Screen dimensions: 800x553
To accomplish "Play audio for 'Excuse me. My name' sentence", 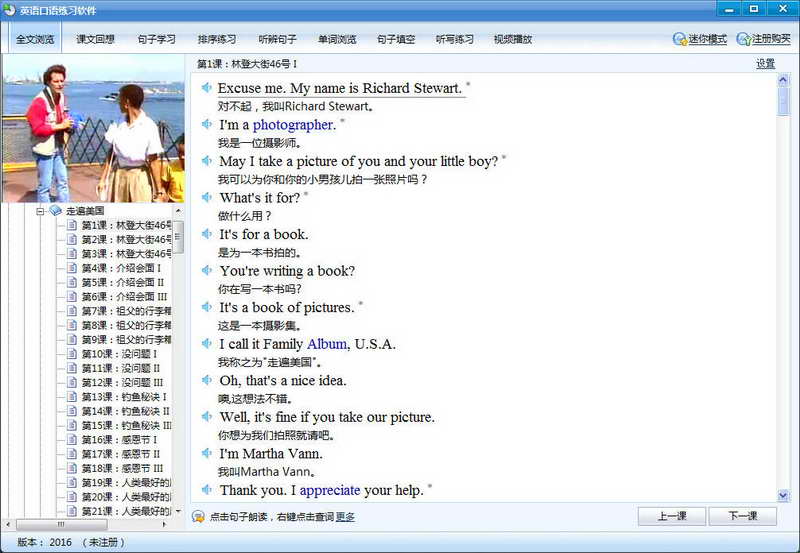I will pyautogui.click(x=207, y=88).
